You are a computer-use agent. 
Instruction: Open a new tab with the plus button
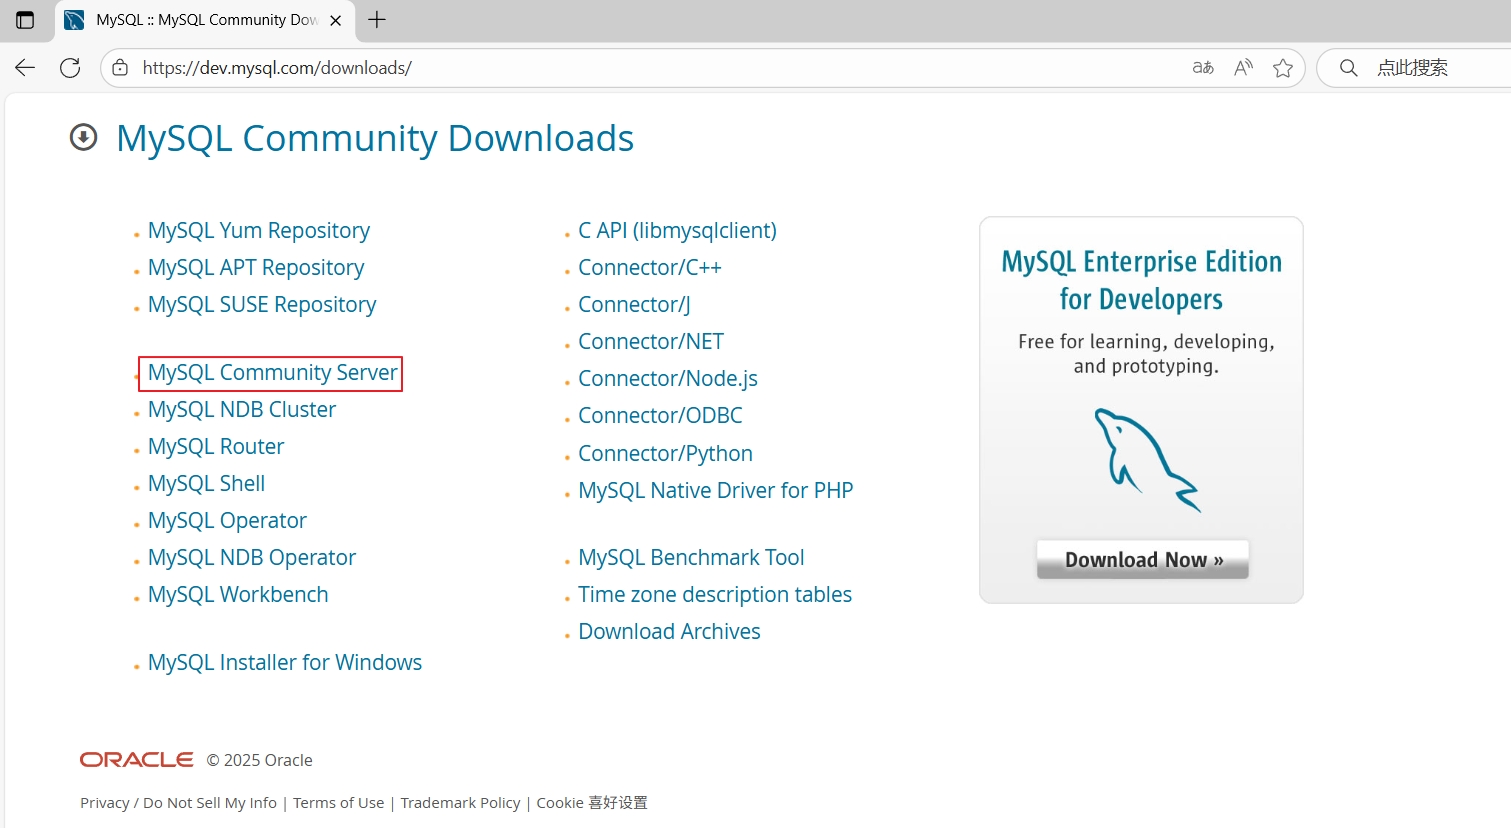377,20
